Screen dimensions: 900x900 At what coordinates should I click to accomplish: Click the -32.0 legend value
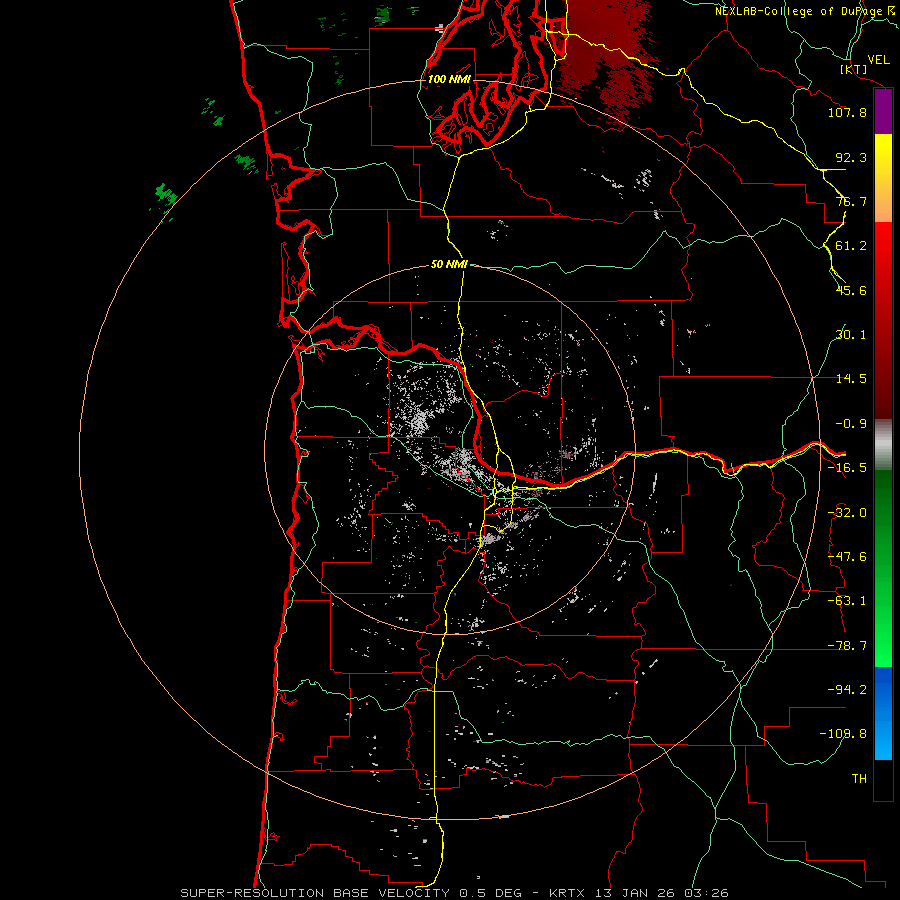point(847,513)
